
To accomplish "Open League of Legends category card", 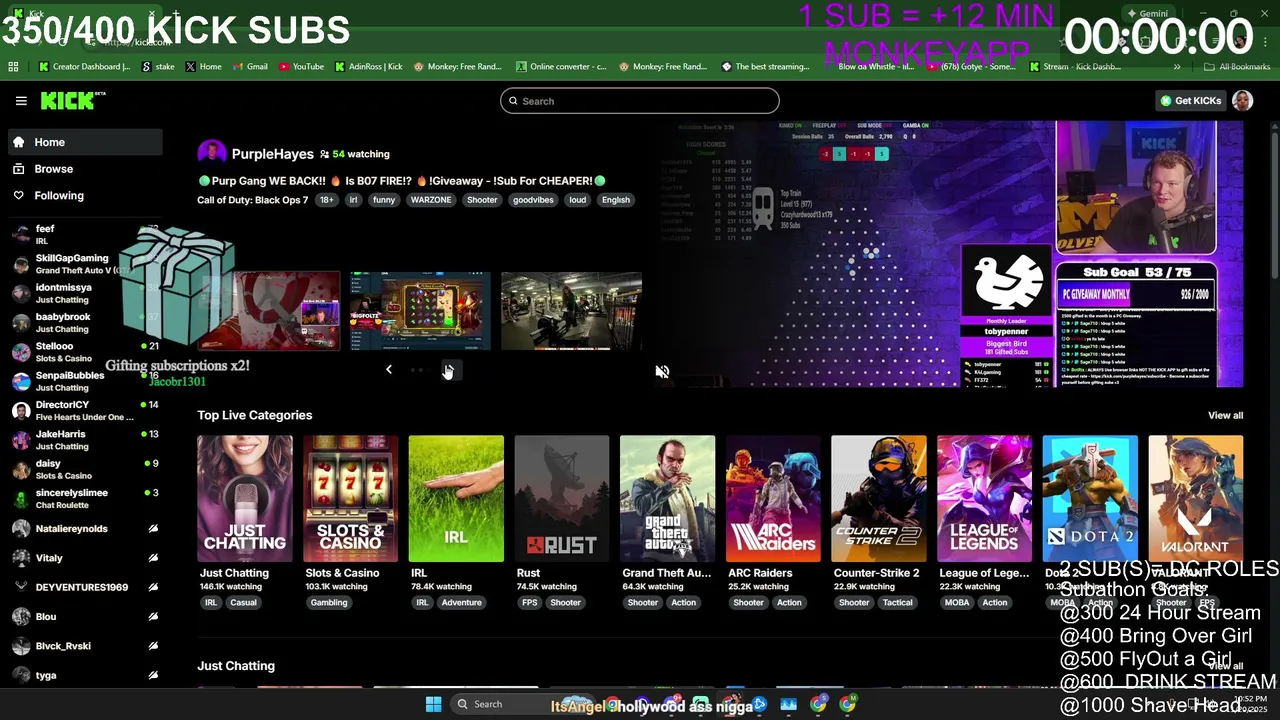I will [984, 498].
